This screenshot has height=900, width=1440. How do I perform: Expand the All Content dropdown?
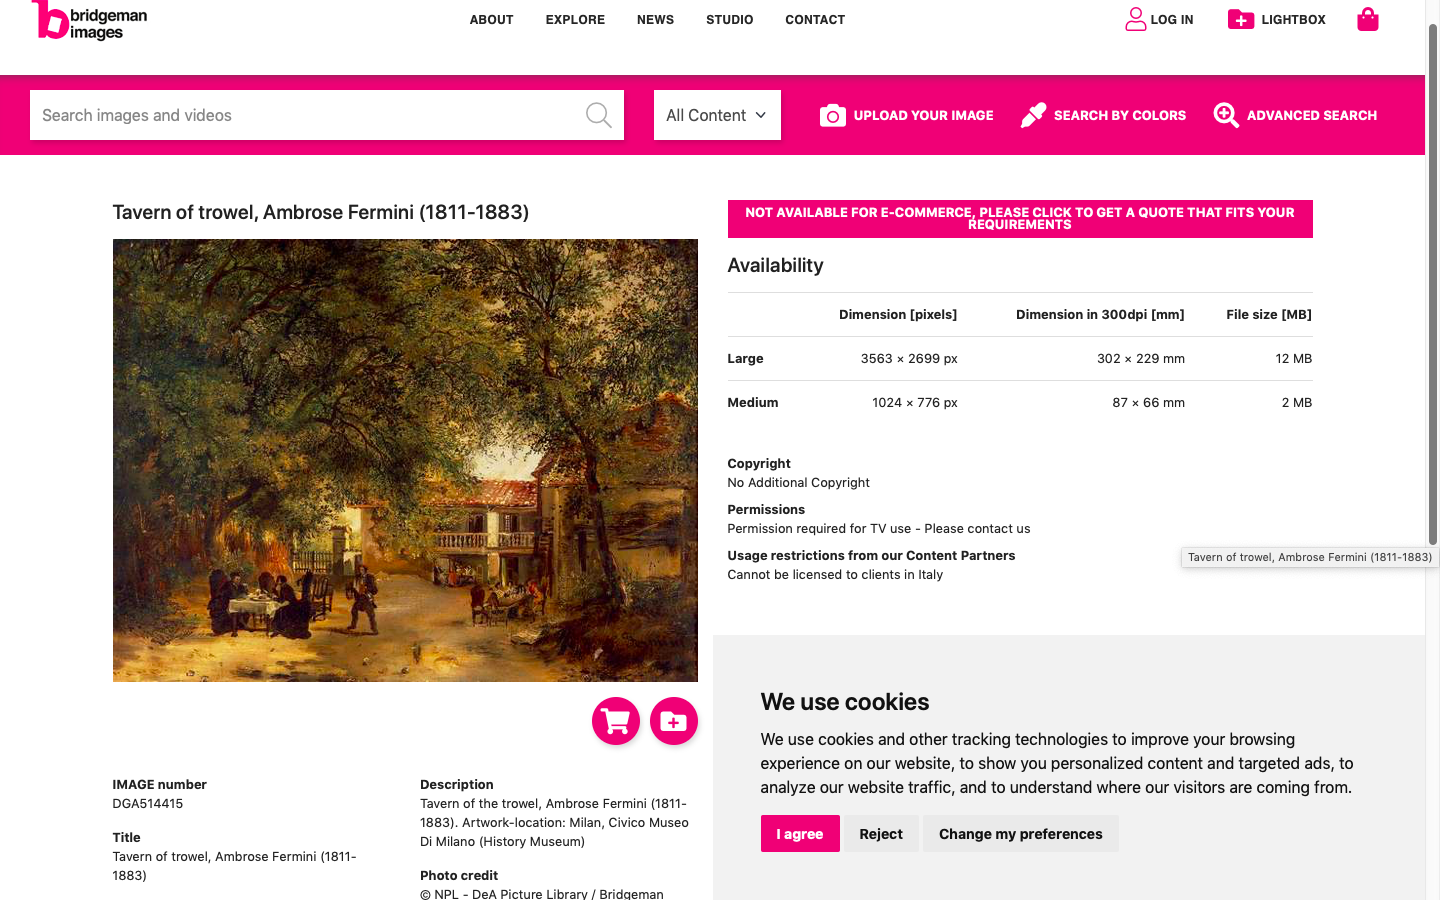[717, 115]
